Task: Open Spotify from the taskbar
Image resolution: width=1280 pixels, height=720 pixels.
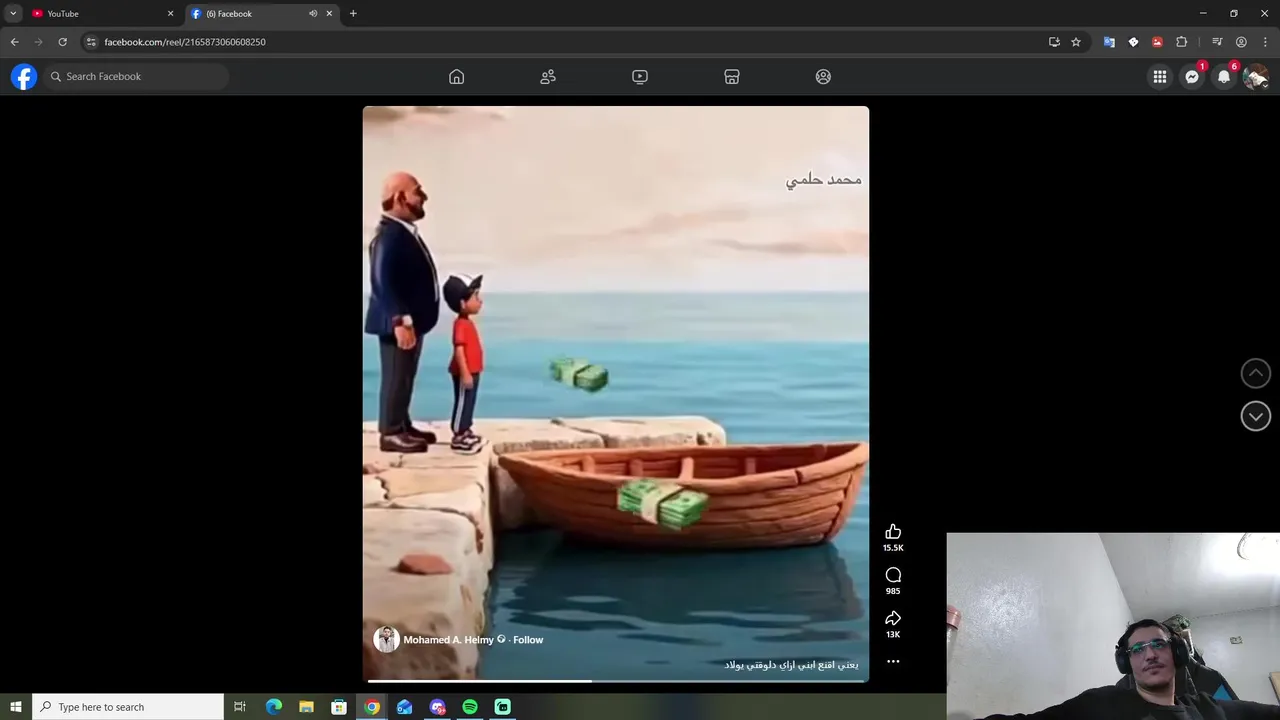Action: [x=470, y=707]
